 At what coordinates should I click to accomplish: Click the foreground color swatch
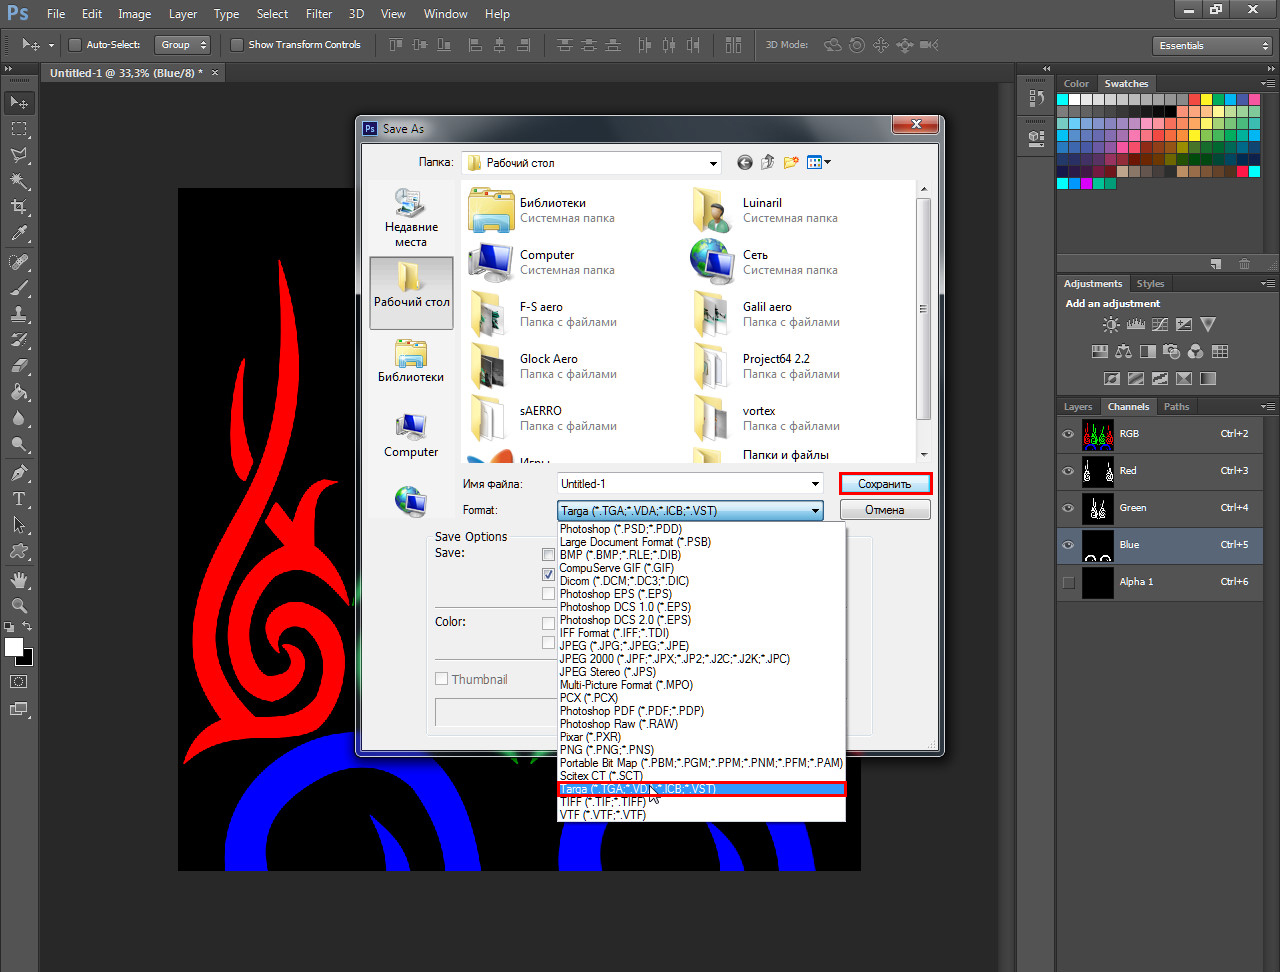pyautogui.click(x=14, y=647)
